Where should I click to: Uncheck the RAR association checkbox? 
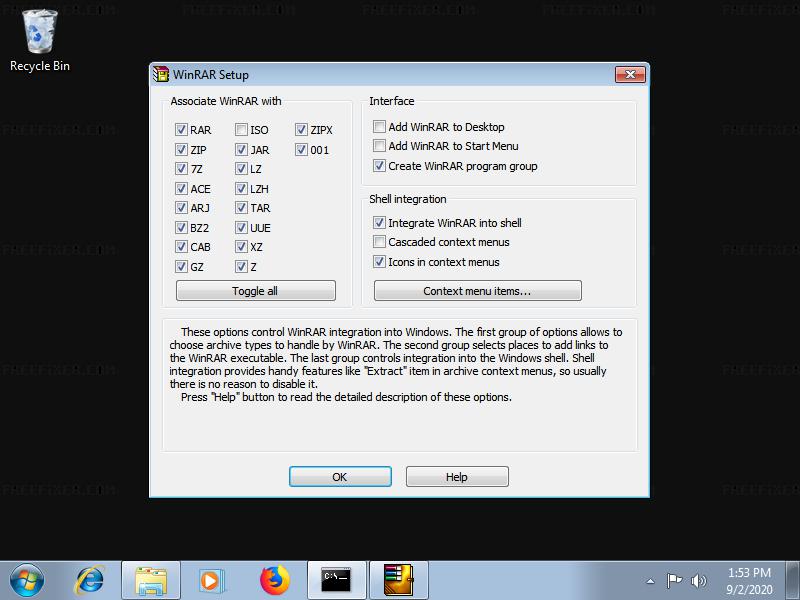181,130
